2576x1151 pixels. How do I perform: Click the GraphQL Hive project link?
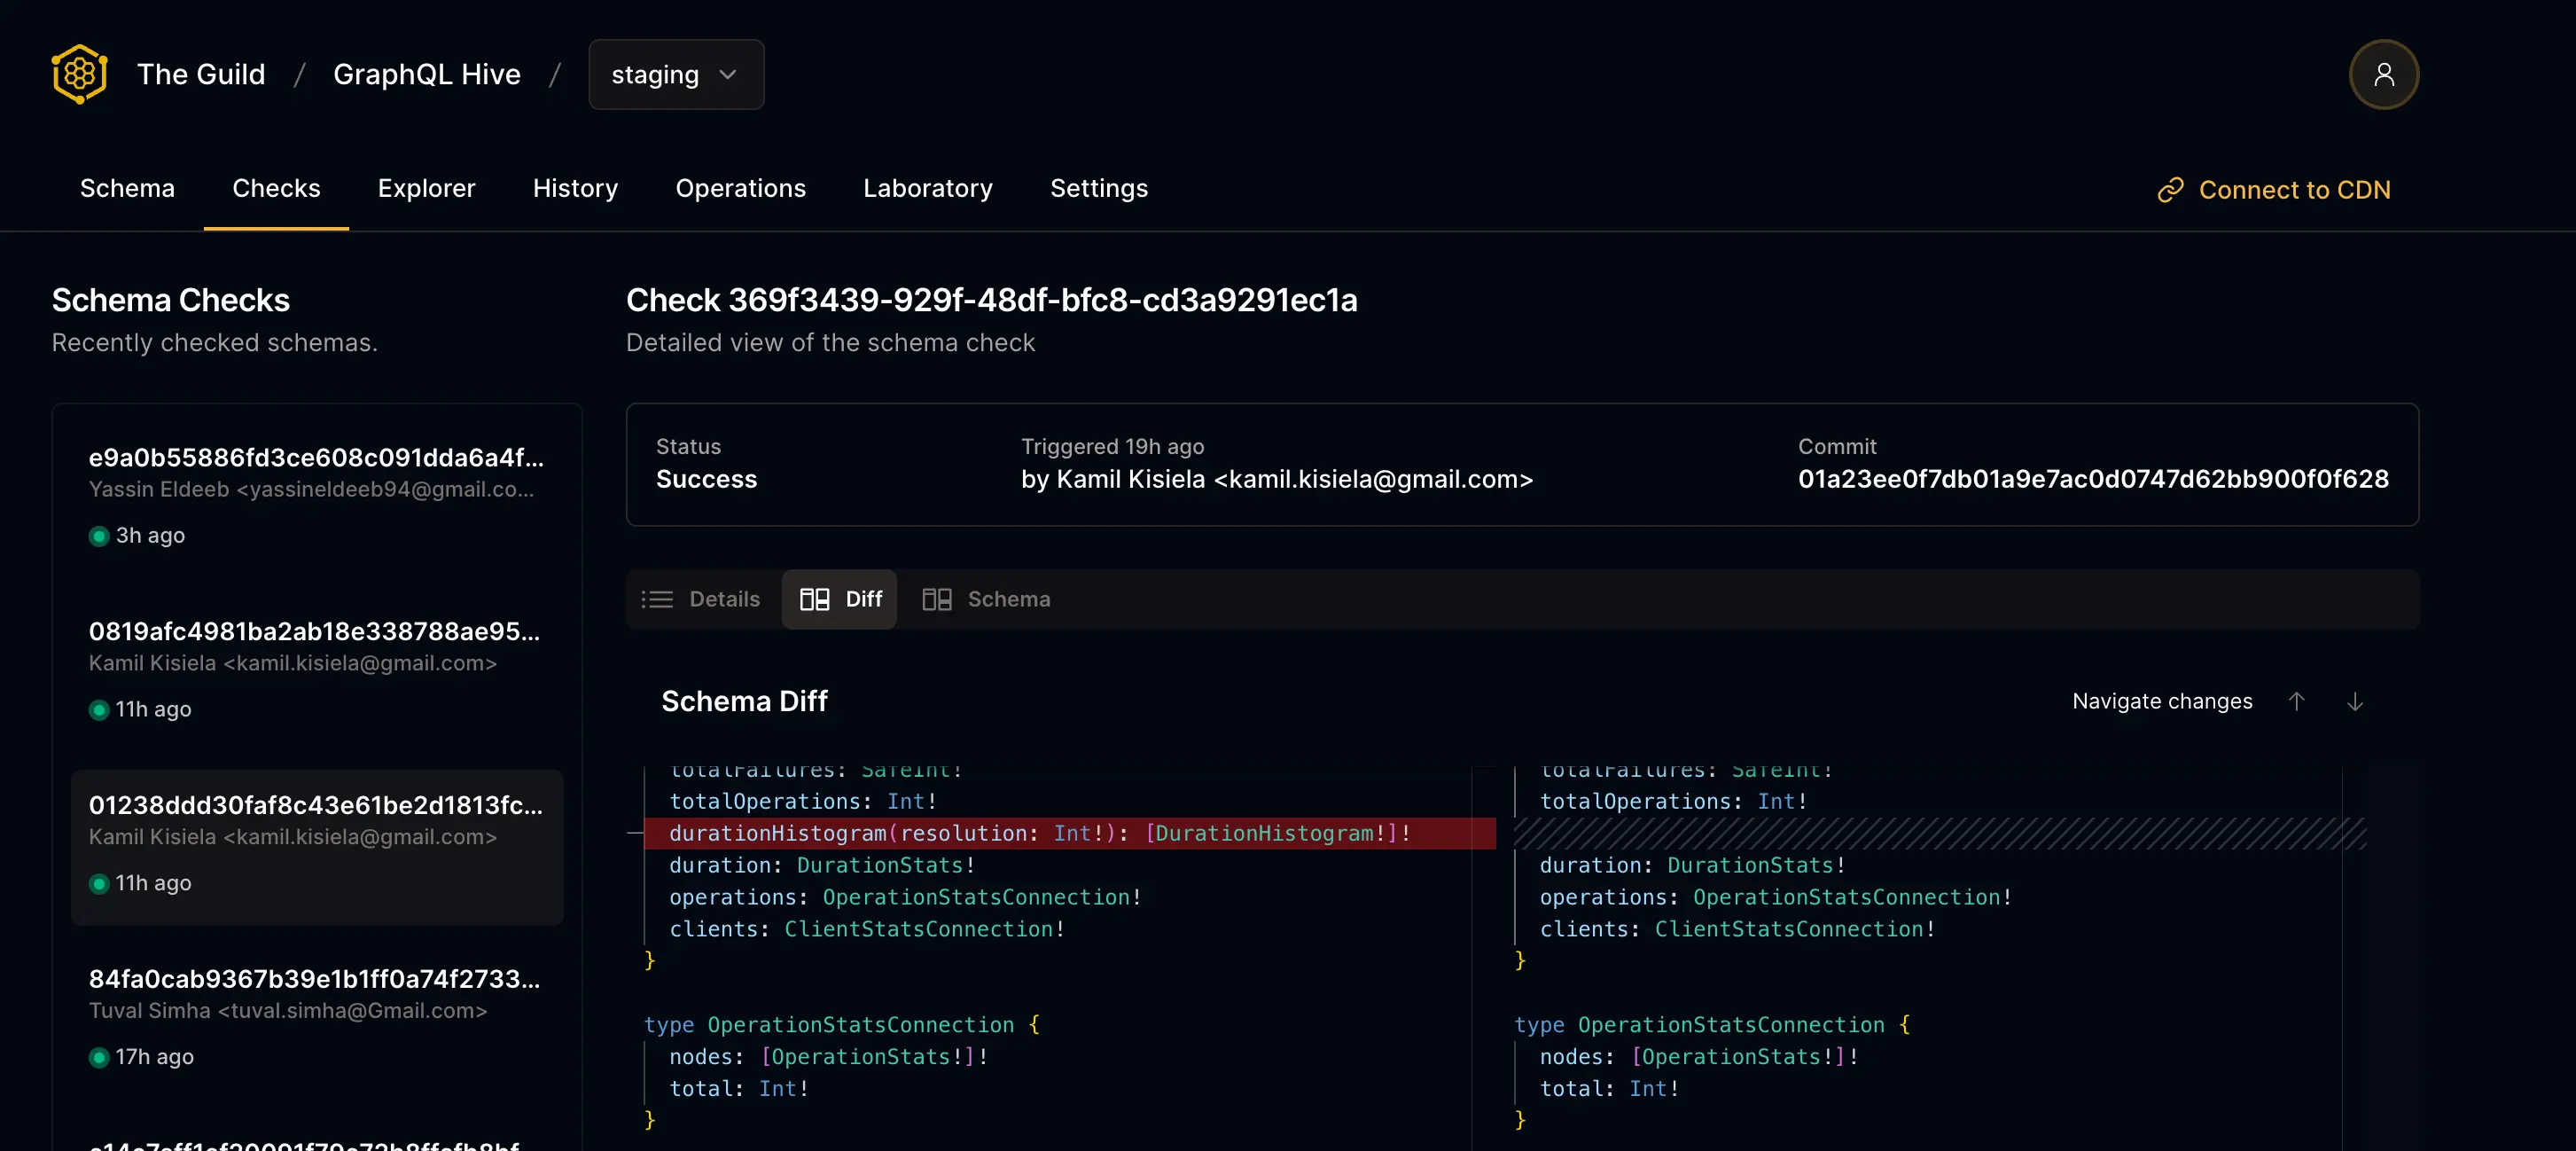426,74
